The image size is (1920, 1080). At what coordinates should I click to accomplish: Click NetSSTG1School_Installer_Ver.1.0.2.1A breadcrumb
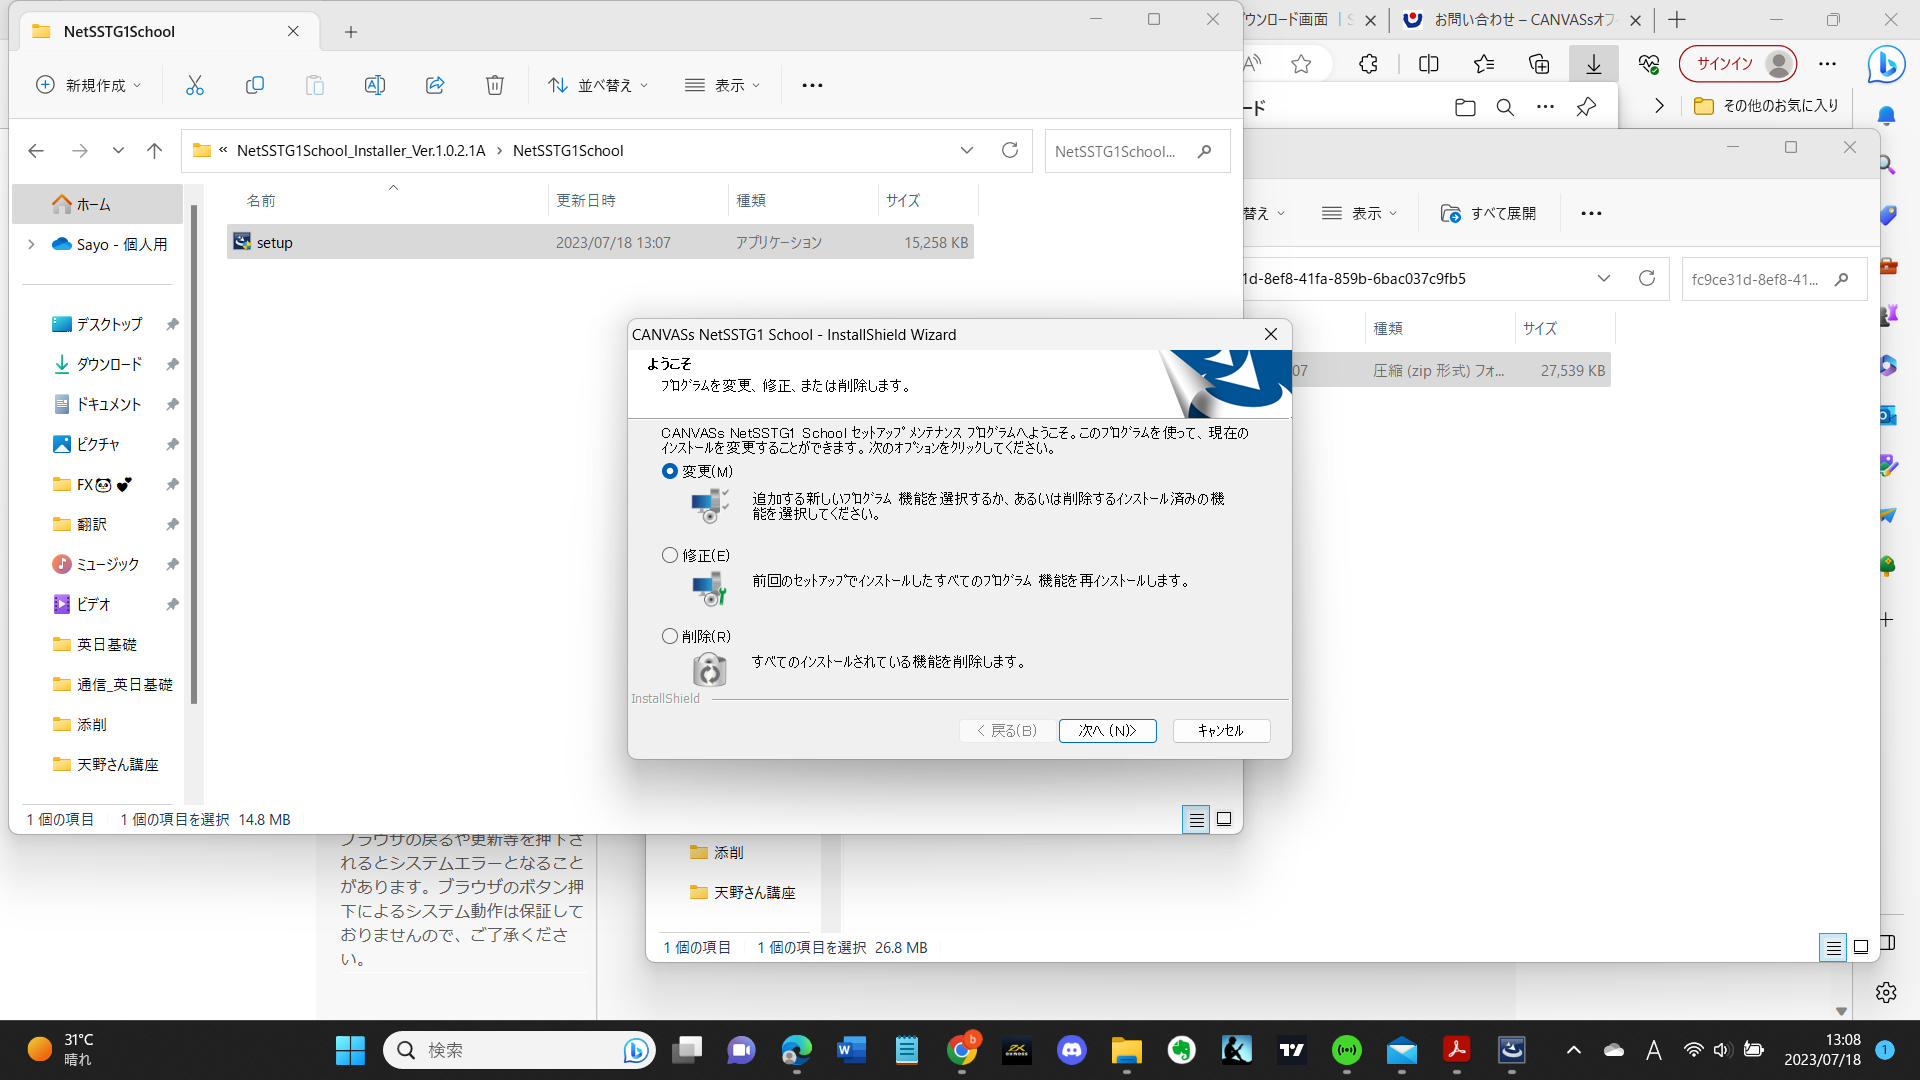coord(361,150)
